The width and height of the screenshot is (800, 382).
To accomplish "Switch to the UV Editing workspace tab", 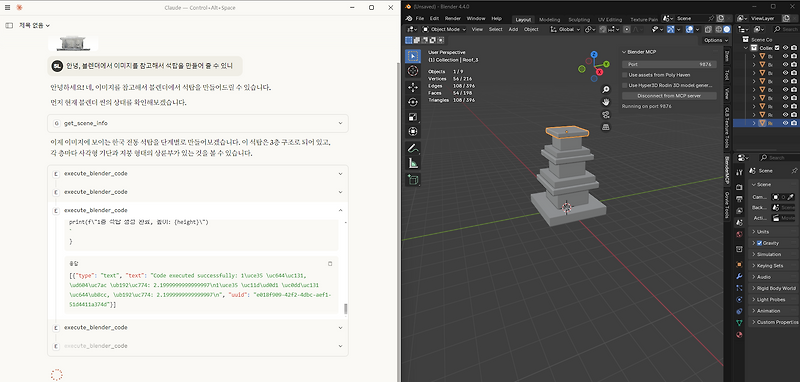I will pos(610,19).
